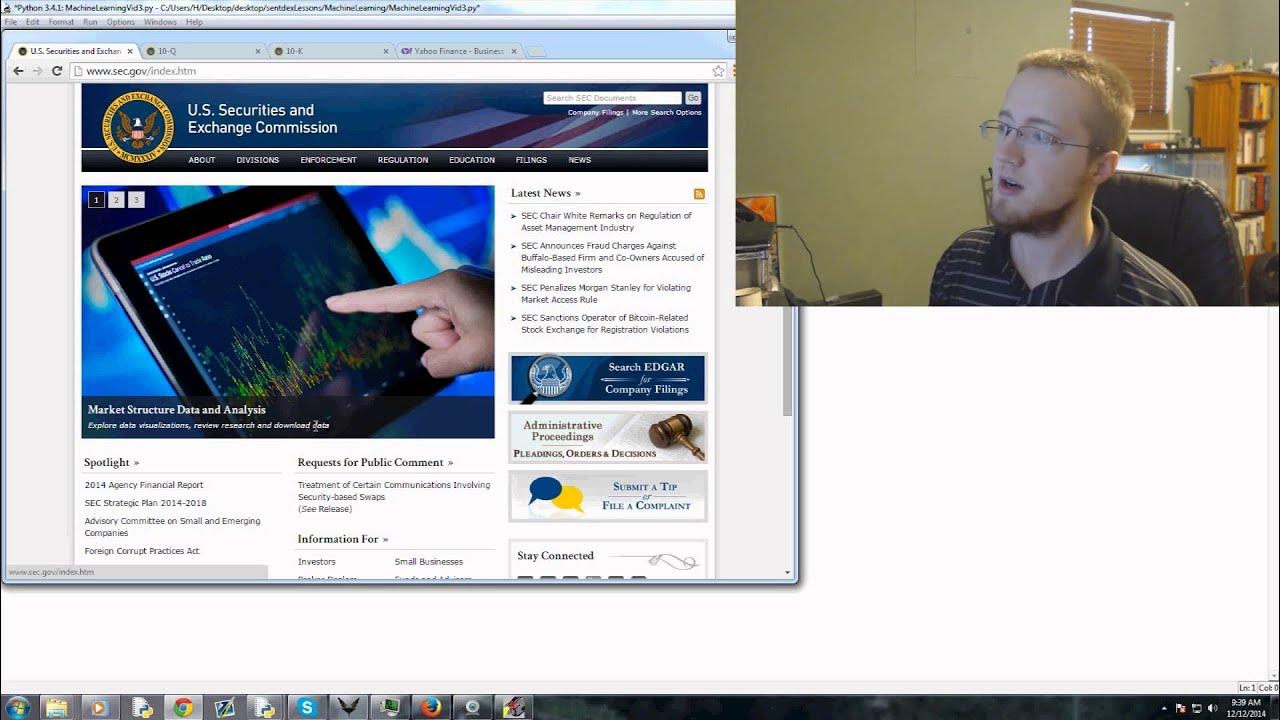The image size is (1280, 720).
Task: Open the Run menu in IDLE
Action: pos(91,22)
